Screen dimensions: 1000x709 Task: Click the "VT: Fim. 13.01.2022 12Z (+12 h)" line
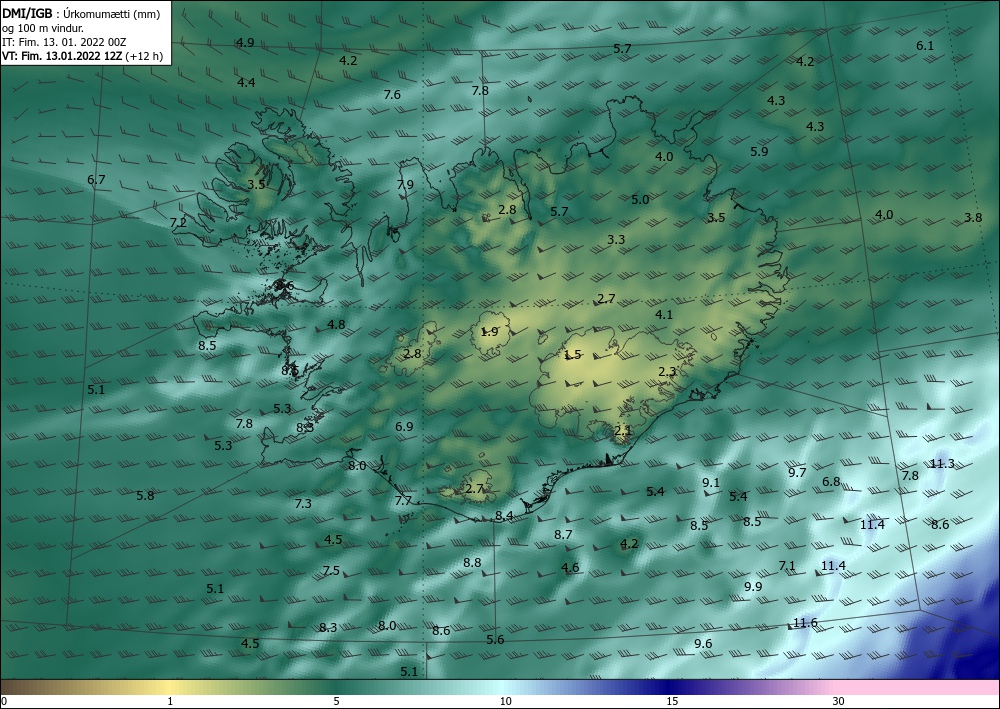pos(82,56)
